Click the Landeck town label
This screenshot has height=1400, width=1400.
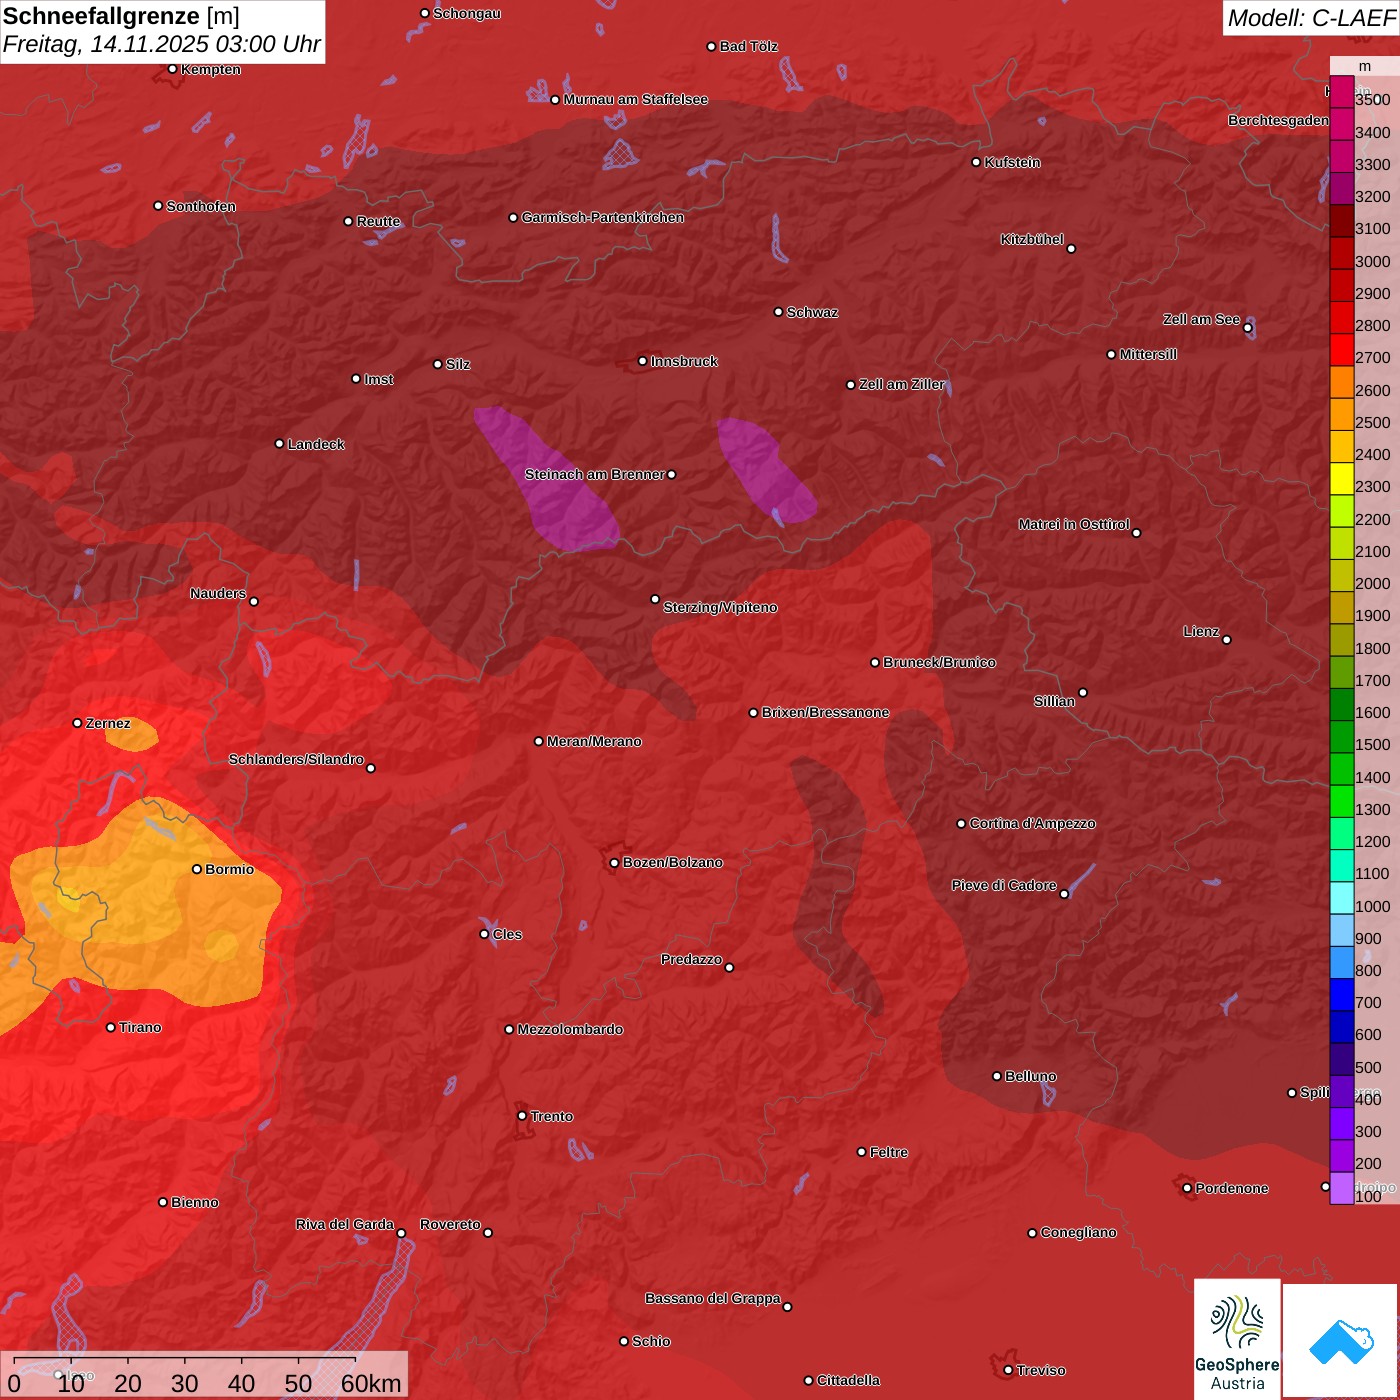point(316,444)
